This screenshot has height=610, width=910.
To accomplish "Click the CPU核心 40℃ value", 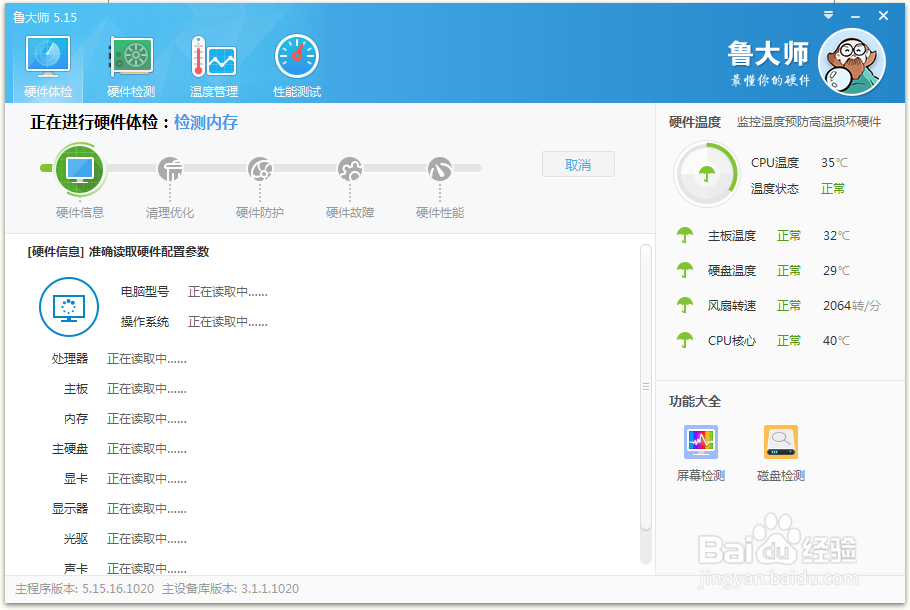I will tap(836, 341).
